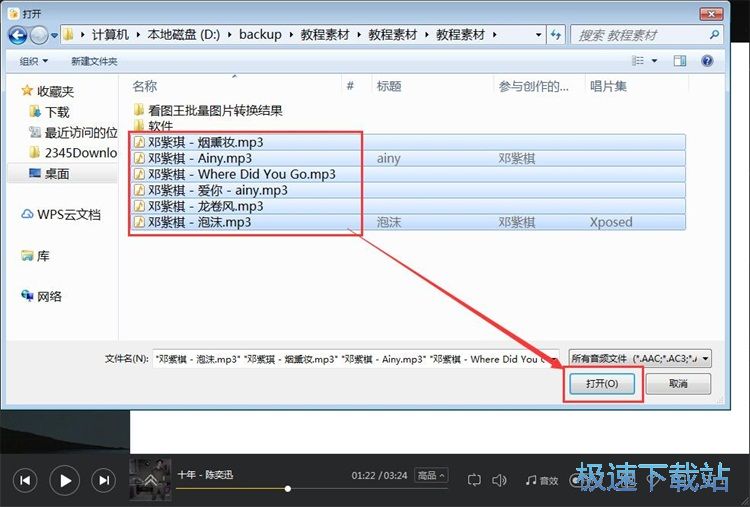Open 音效 sound effects in player

(542, 480)
